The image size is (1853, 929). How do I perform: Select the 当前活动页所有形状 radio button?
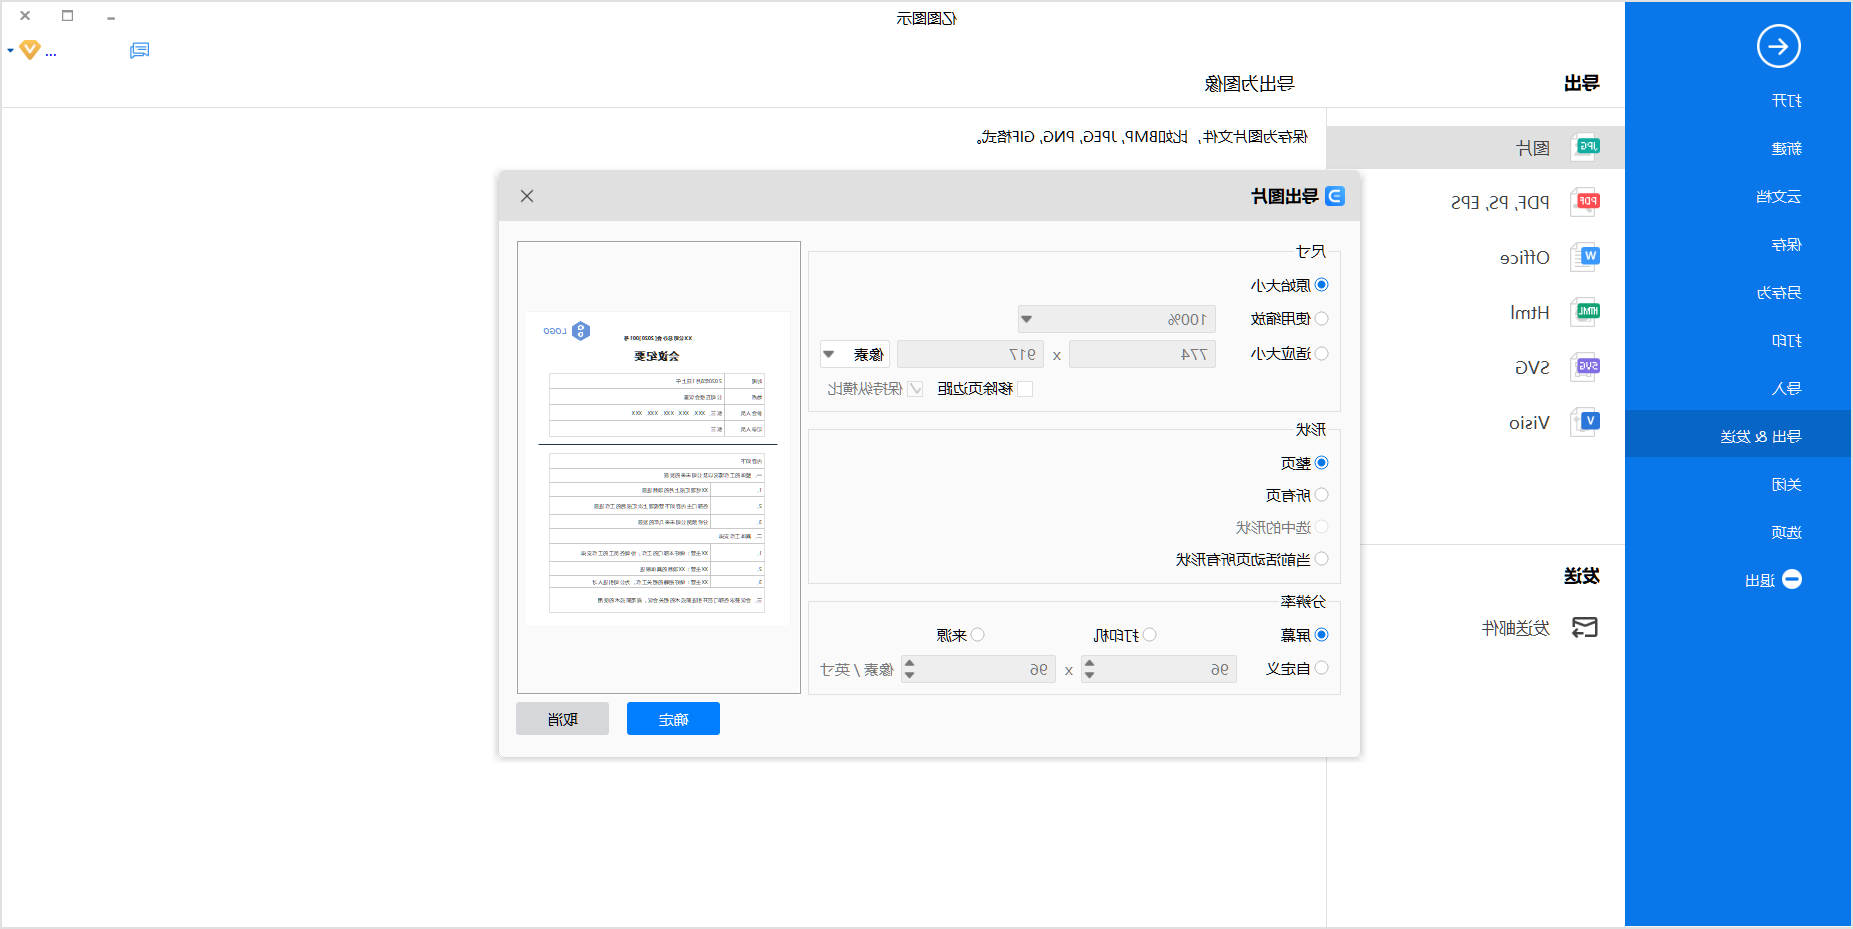click(x=1321, y=559)
